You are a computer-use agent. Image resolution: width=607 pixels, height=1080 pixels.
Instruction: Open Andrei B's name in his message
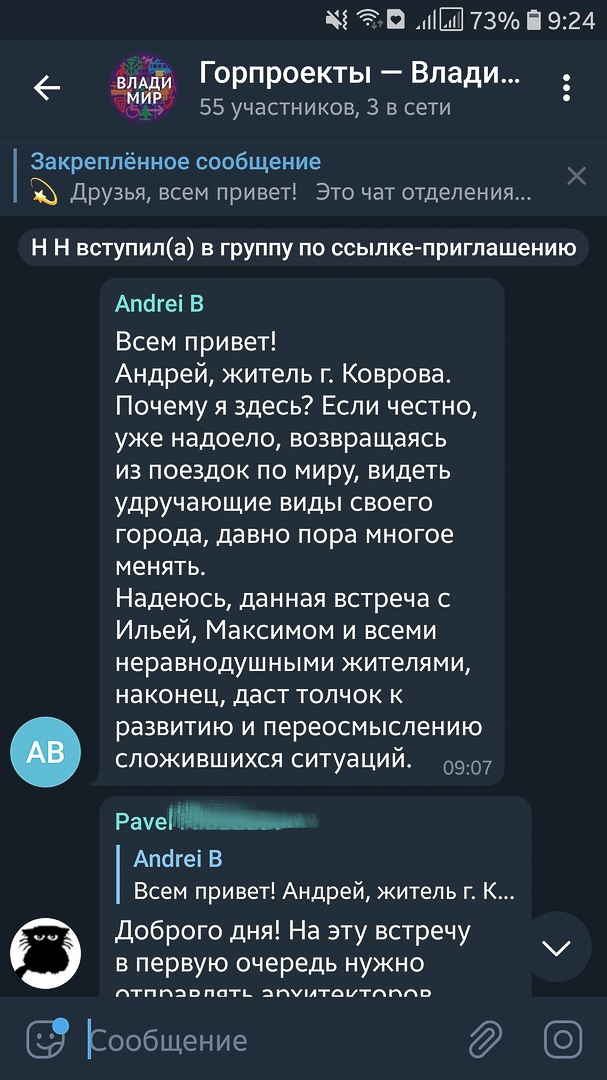click(x=157, y=304)
